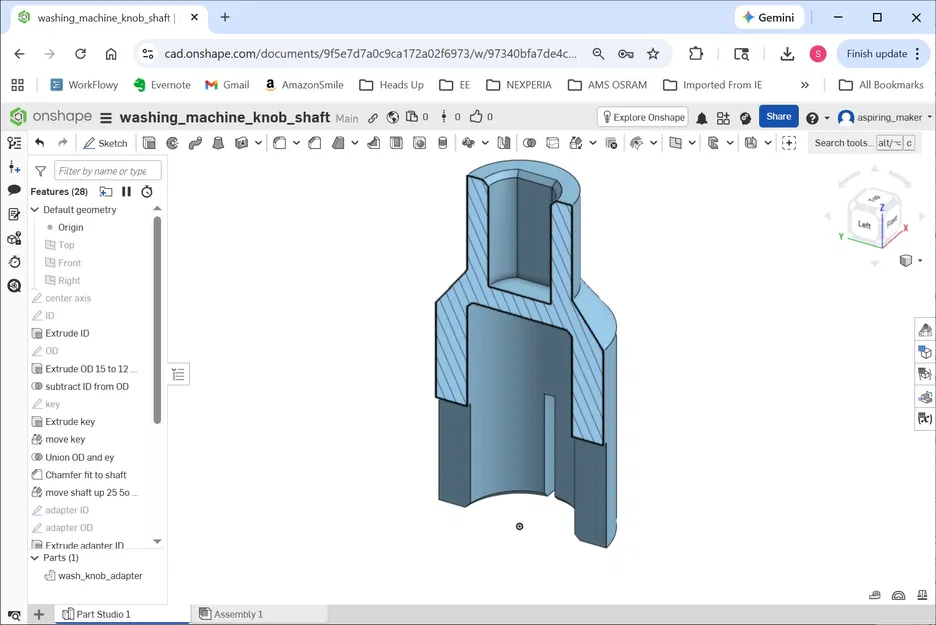Switch to the Assembly 1 tab
The image size is (936, 625).
tap(238, 613)
